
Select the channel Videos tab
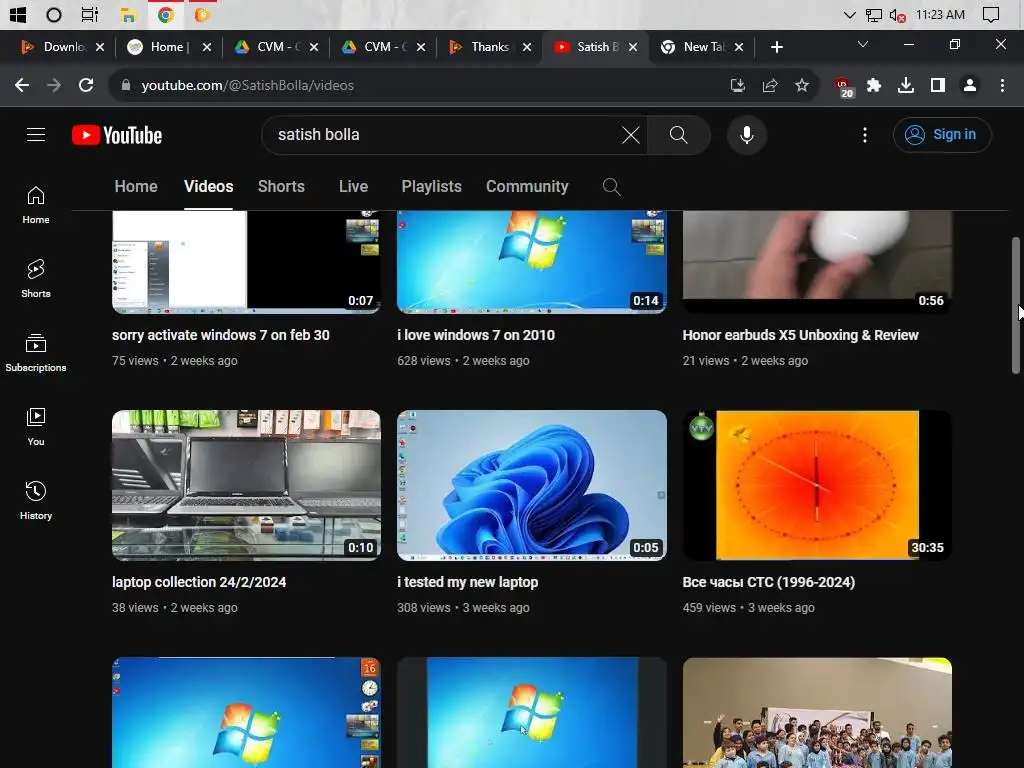[208, 187]
